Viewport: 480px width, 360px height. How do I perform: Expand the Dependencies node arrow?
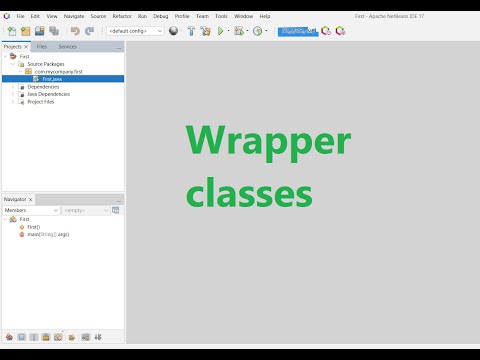(13, 87)
